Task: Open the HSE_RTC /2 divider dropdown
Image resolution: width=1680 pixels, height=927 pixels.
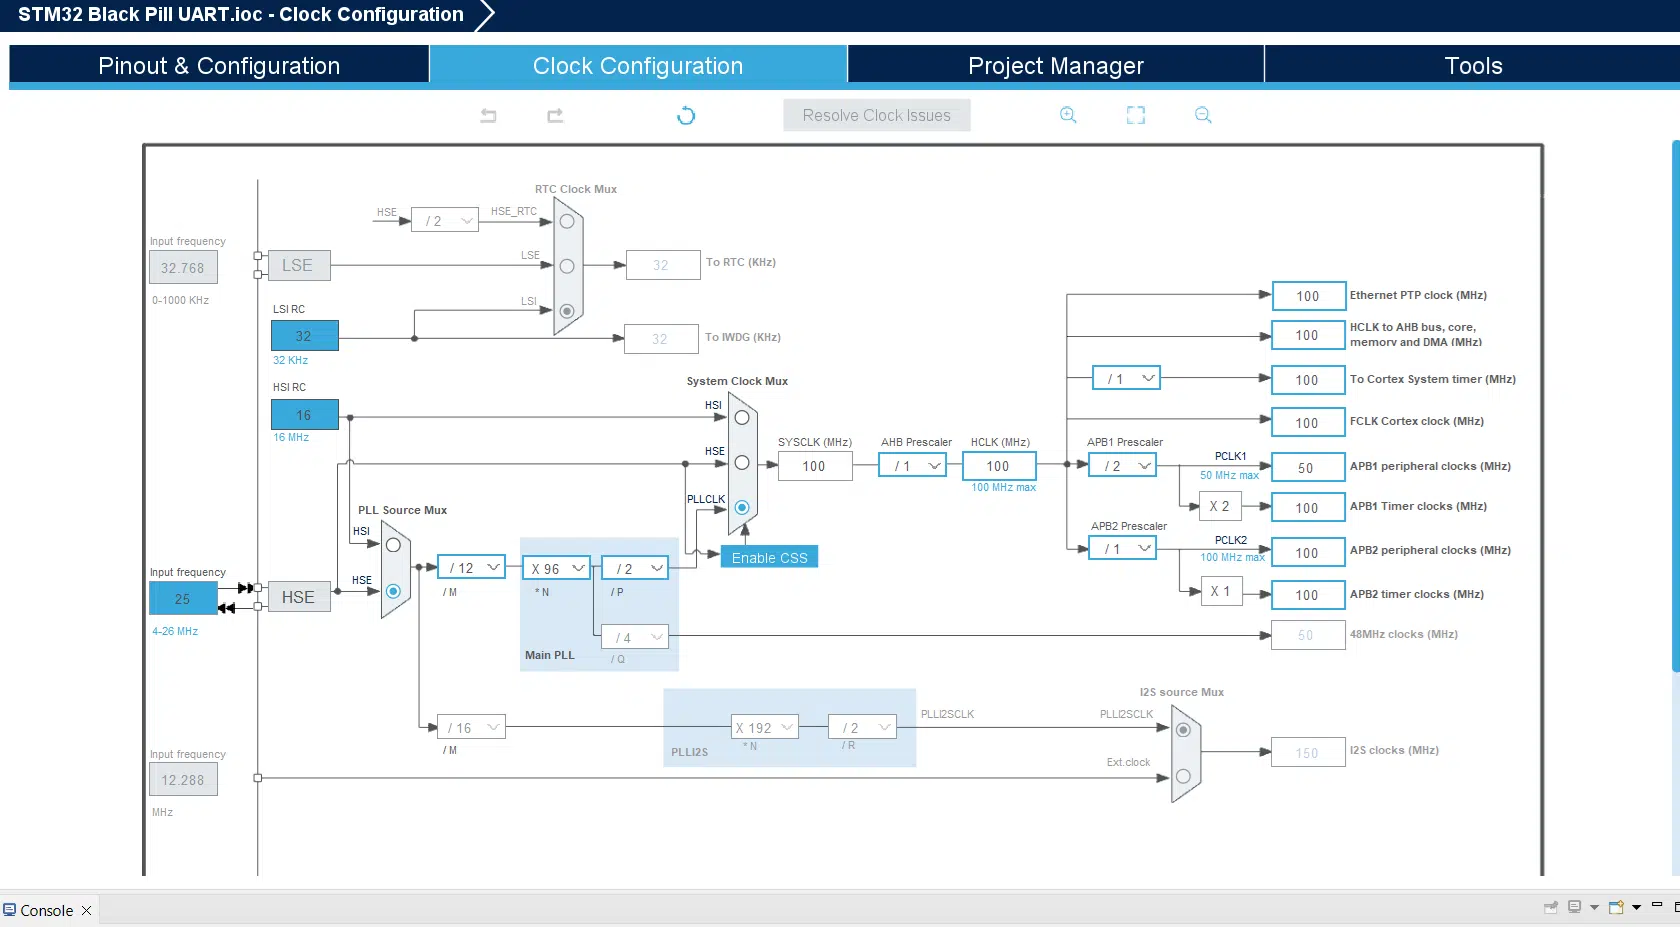Action: click(x=445, y=221)
